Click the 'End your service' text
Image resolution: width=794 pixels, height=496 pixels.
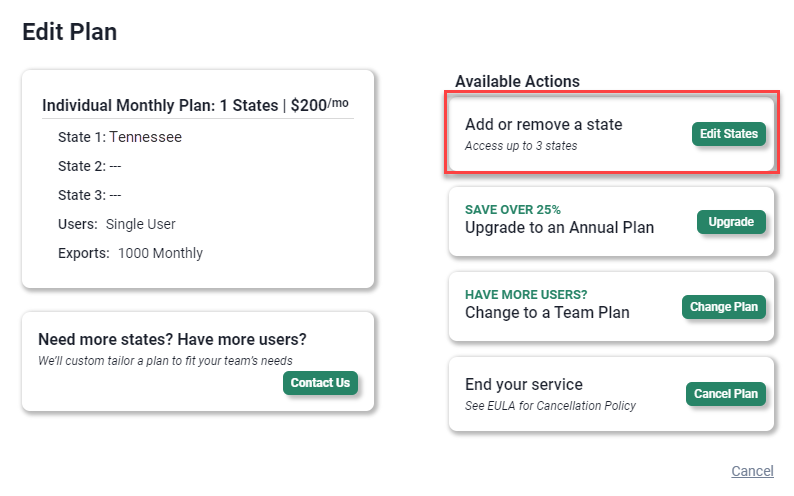click(523, 385)
